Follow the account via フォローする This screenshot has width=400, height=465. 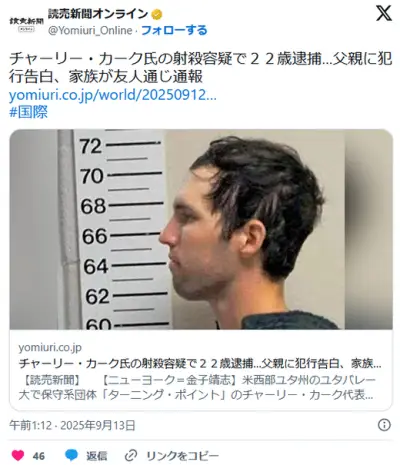pos(174,30)
